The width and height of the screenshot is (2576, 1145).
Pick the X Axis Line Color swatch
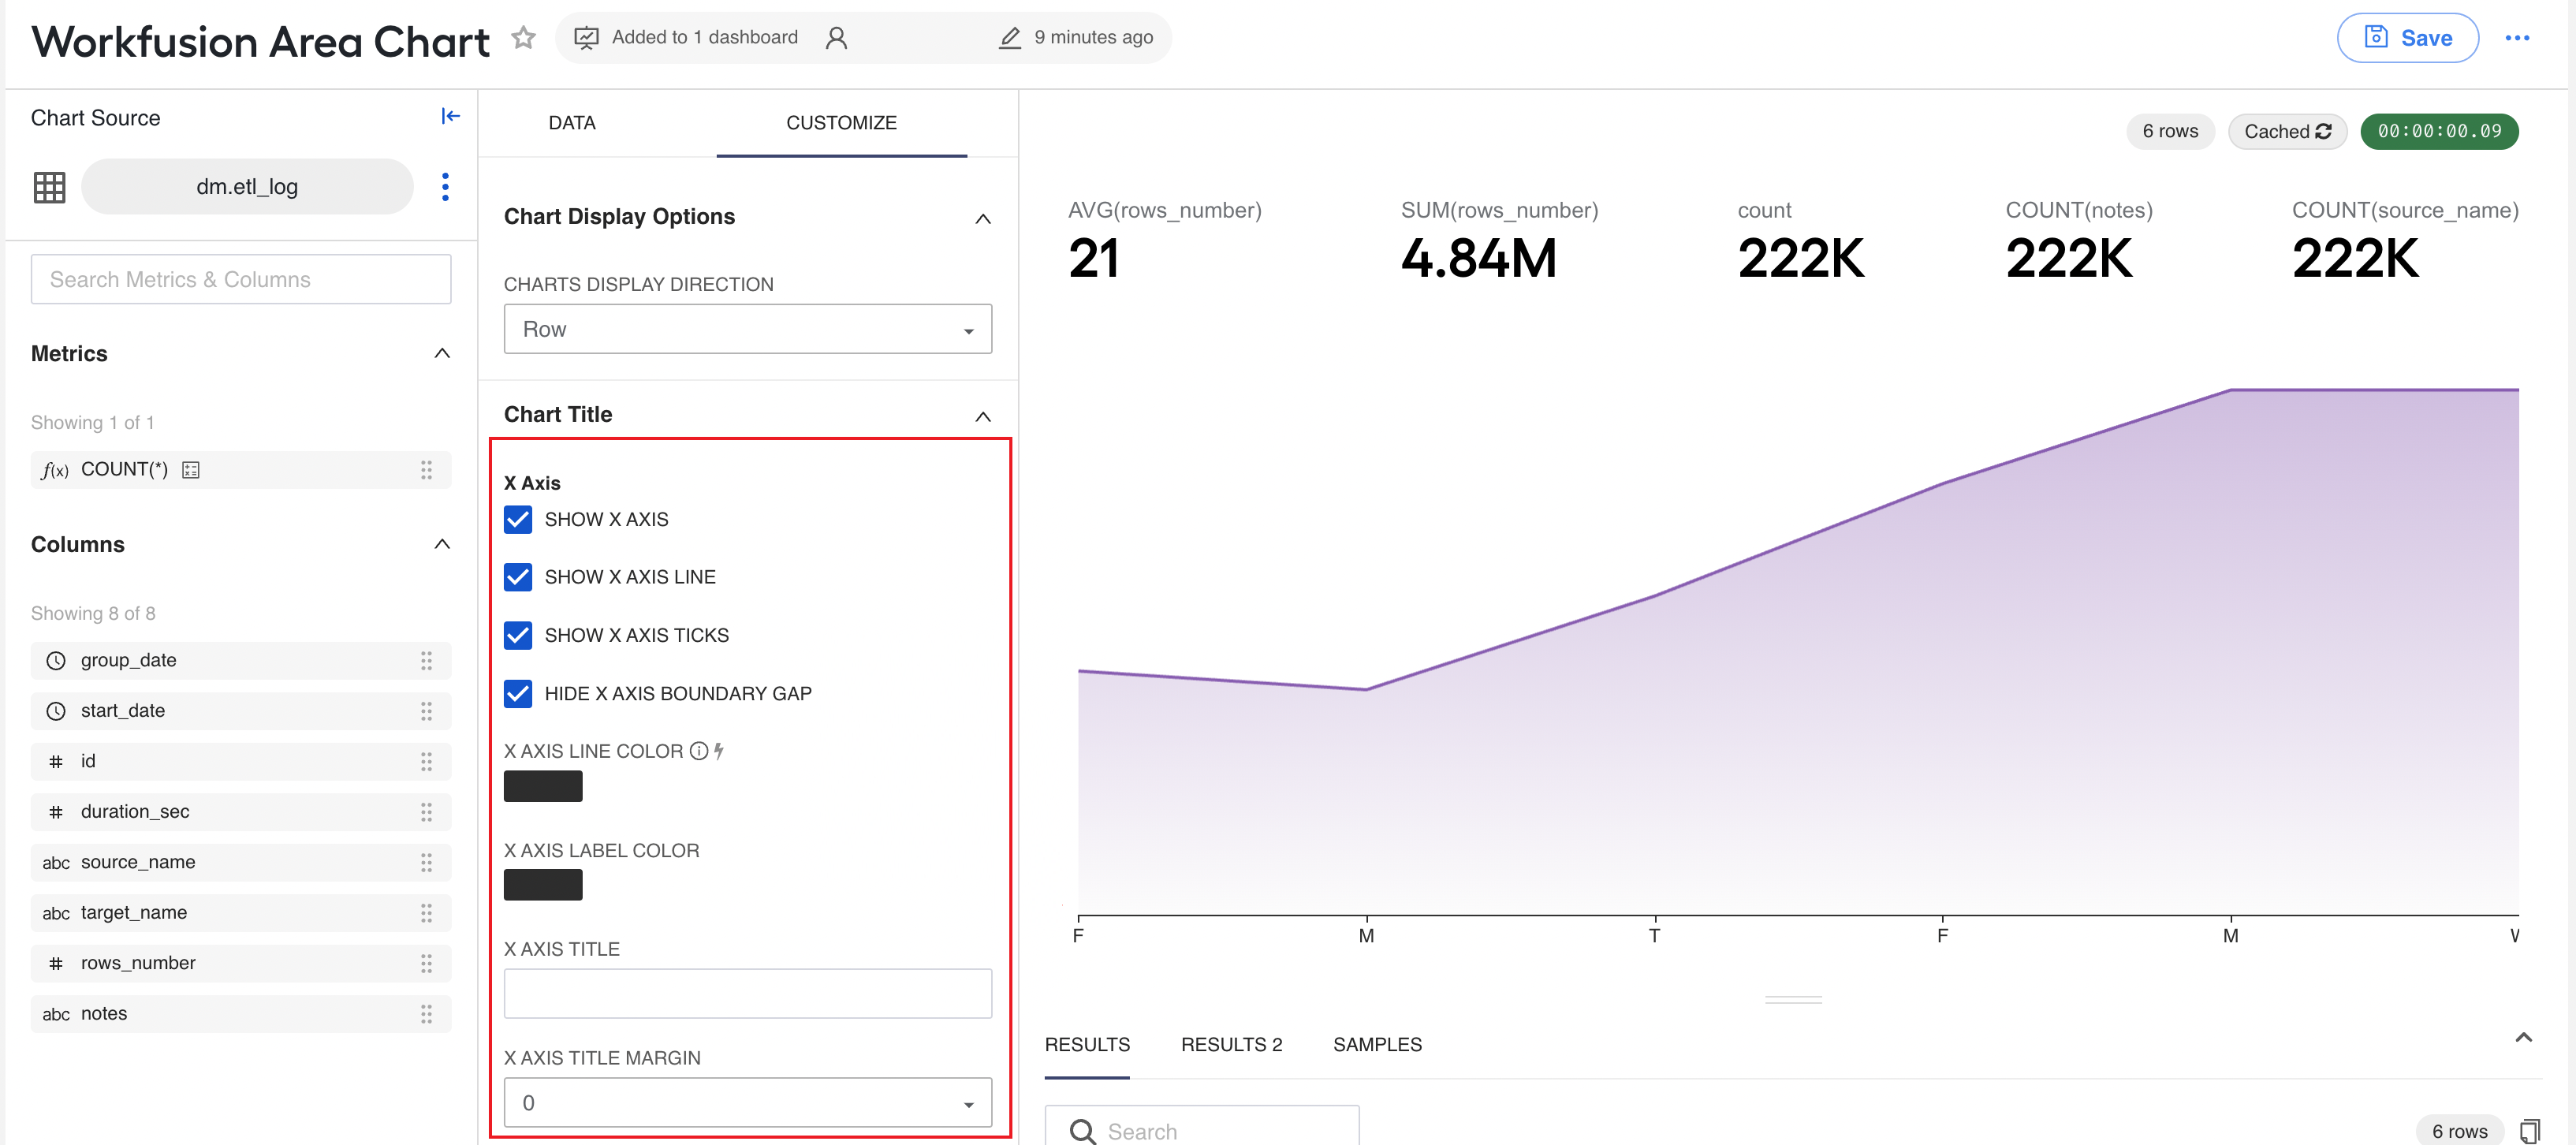542,786
